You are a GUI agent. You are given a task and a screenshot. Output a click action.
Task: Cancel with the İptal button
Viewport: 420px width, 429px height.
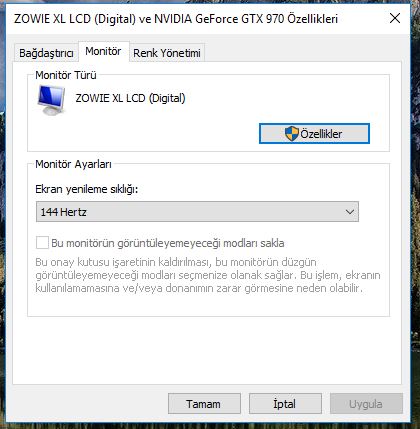tap(285, 404)
